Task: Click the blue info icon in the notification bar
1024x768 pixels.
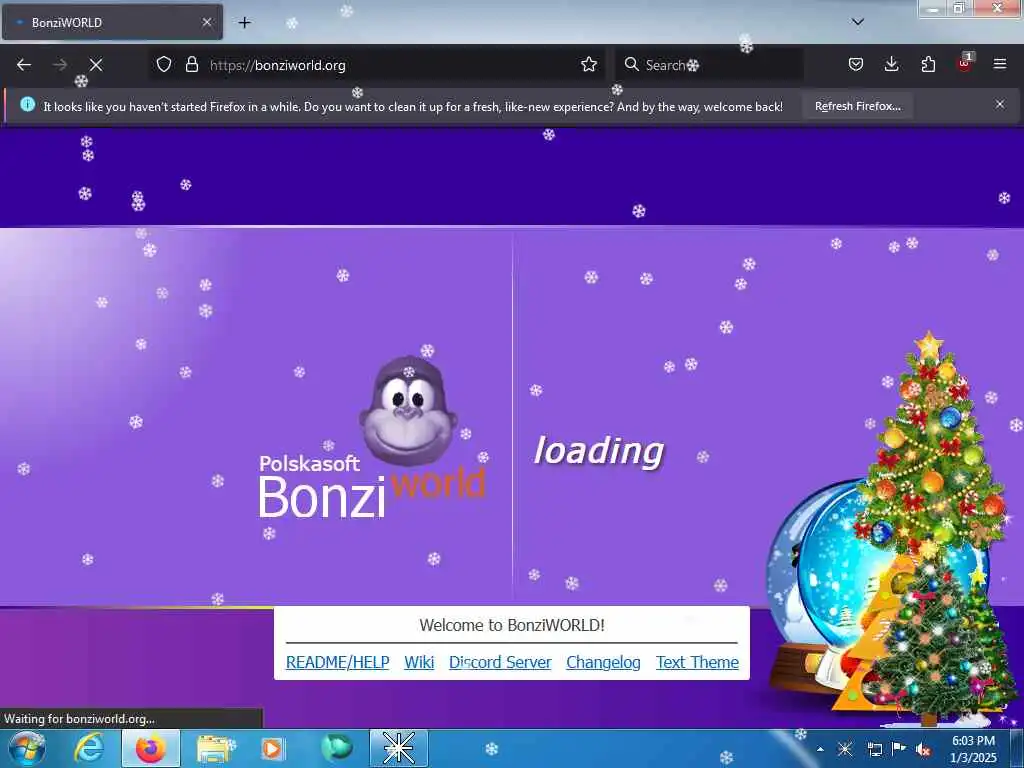Action: (27, 104)
